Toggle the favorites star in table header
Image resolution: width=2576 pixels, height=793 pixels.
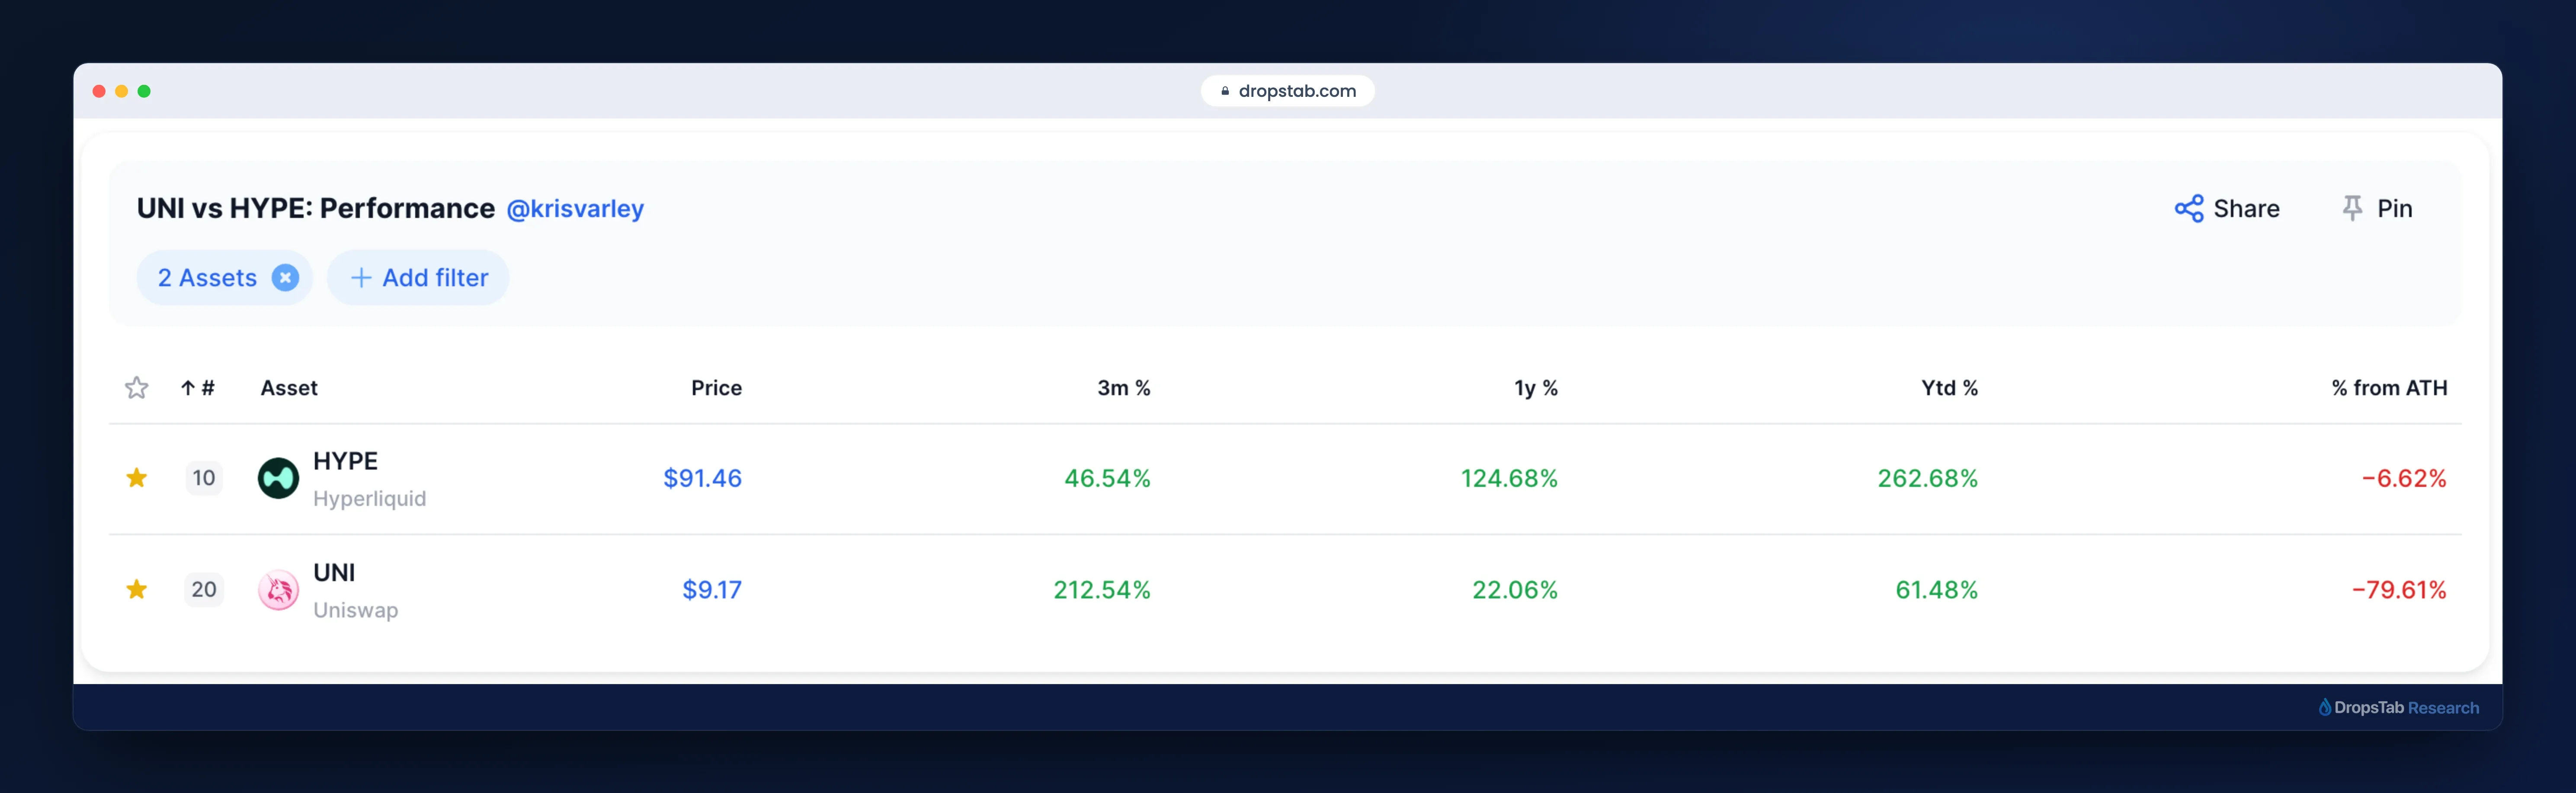coord(137,388)
